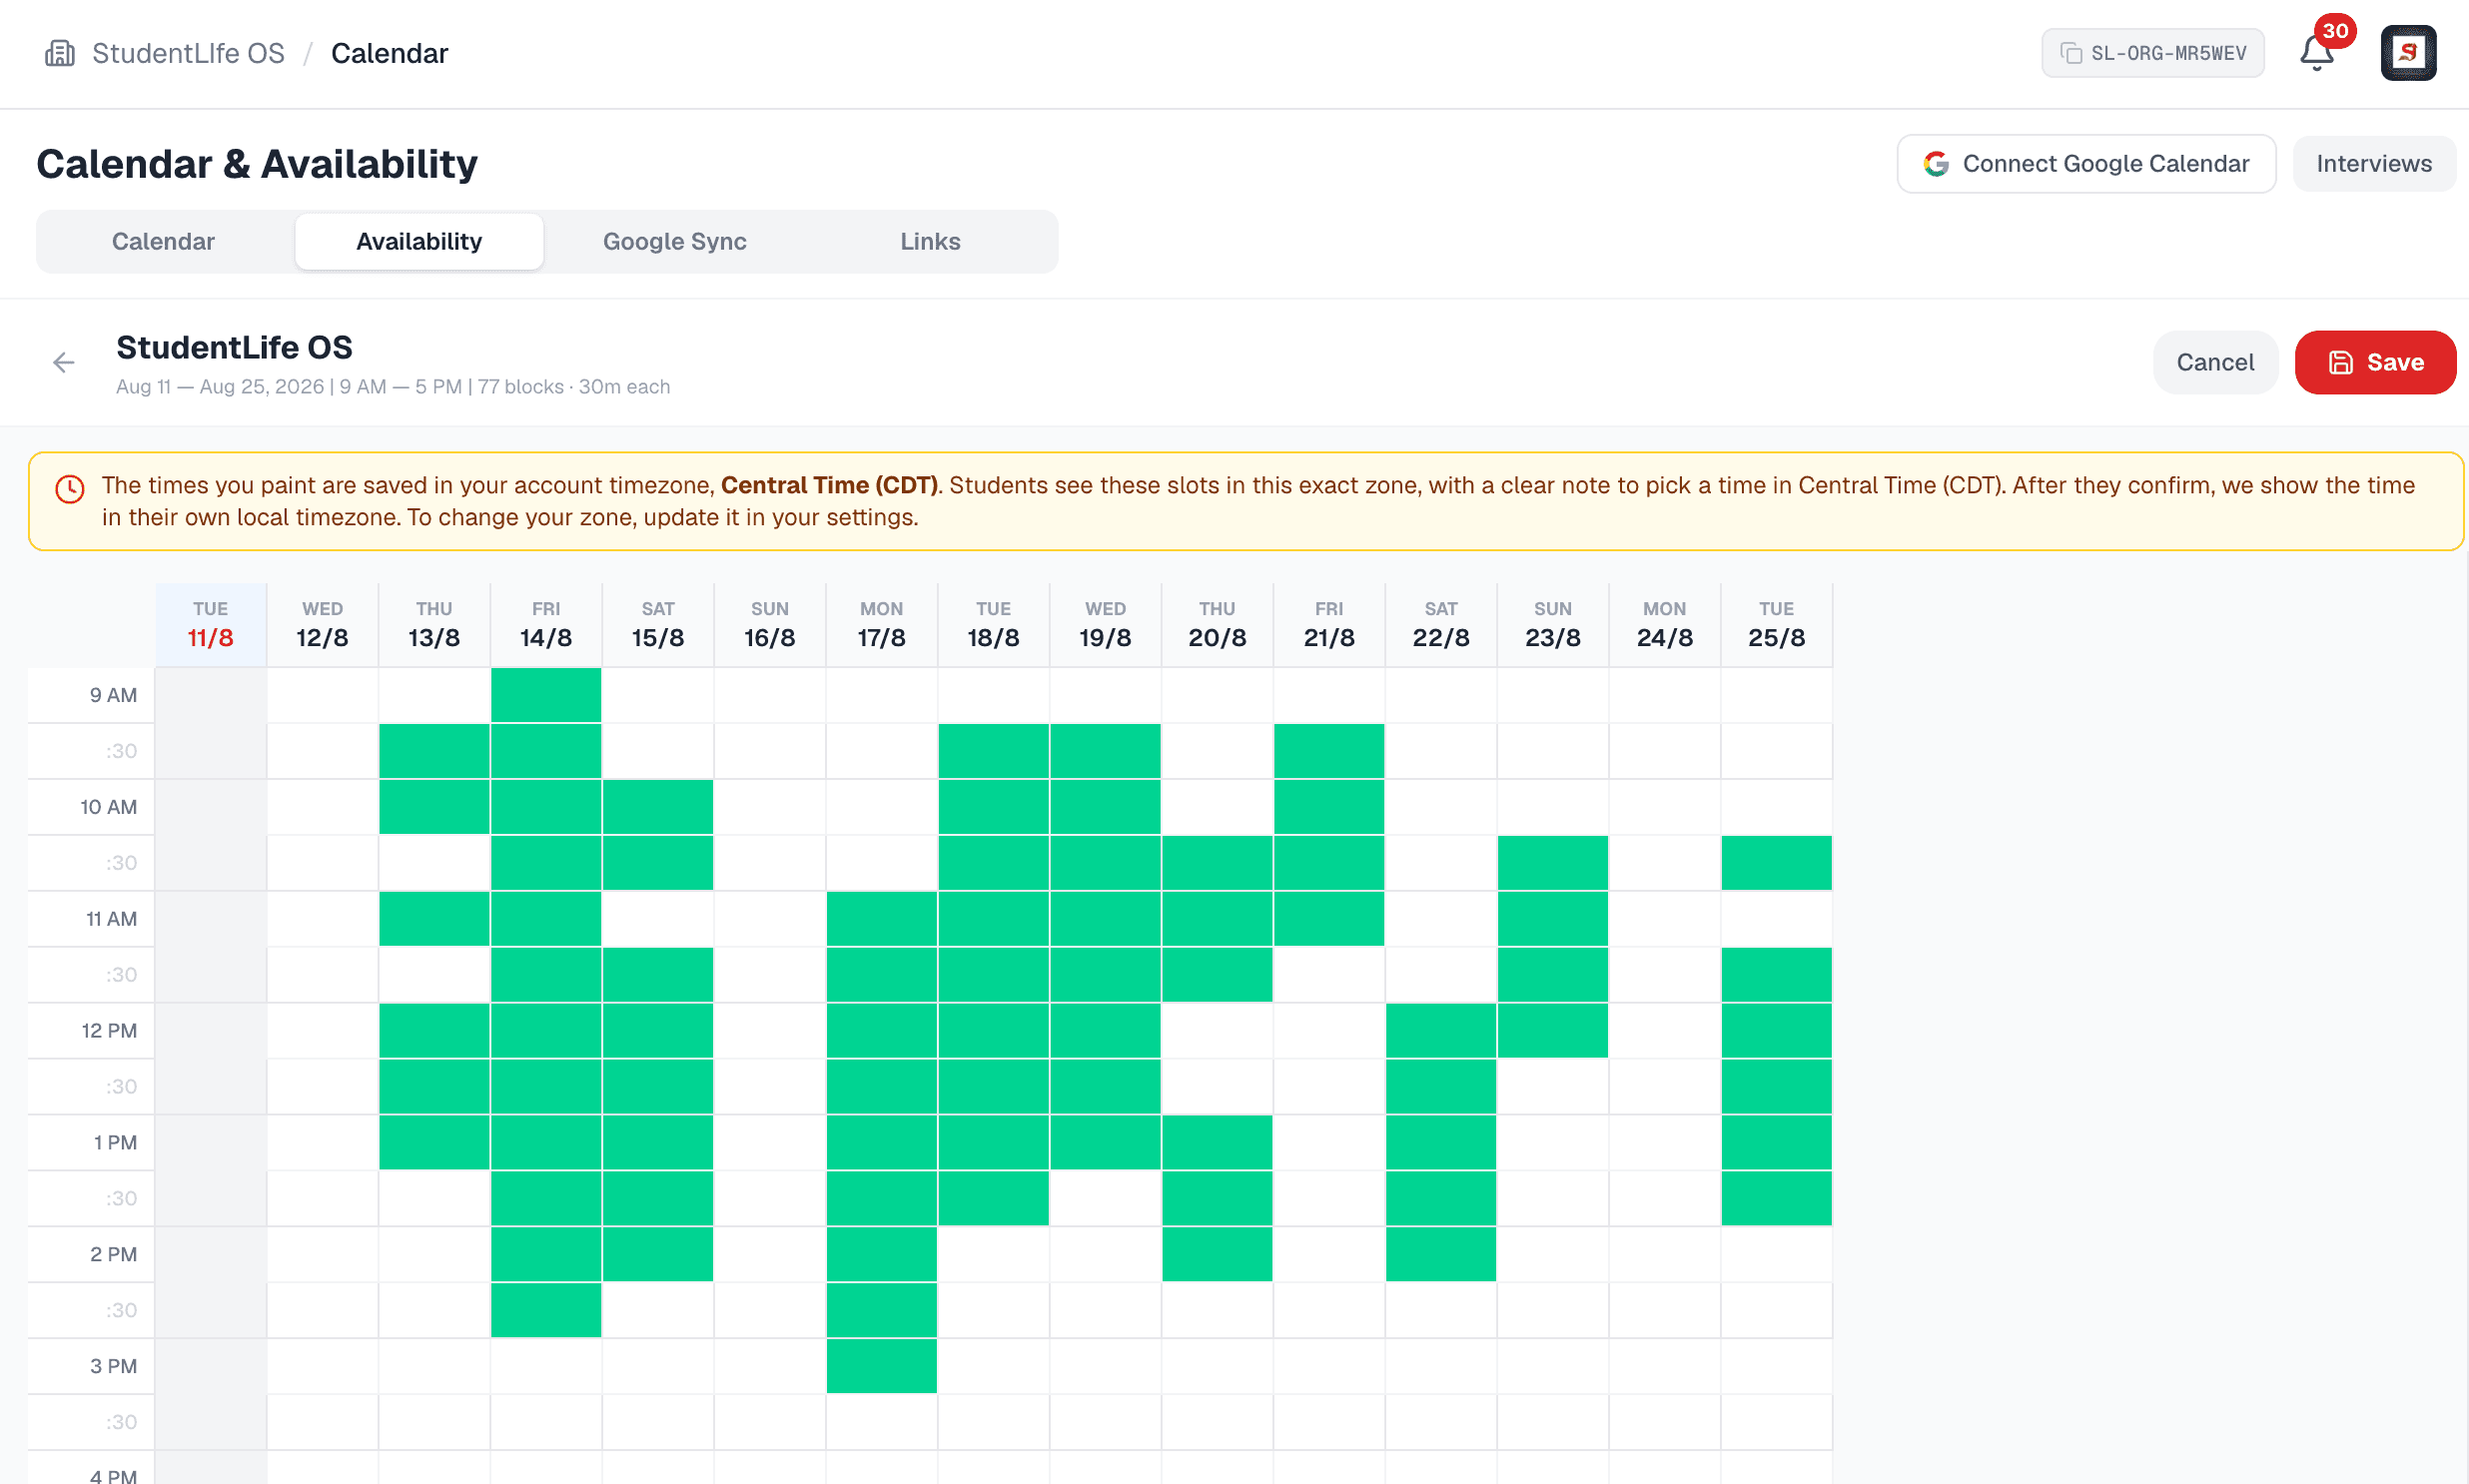
Task: Click the 12 PM time label
Action: click(109, 1031)
